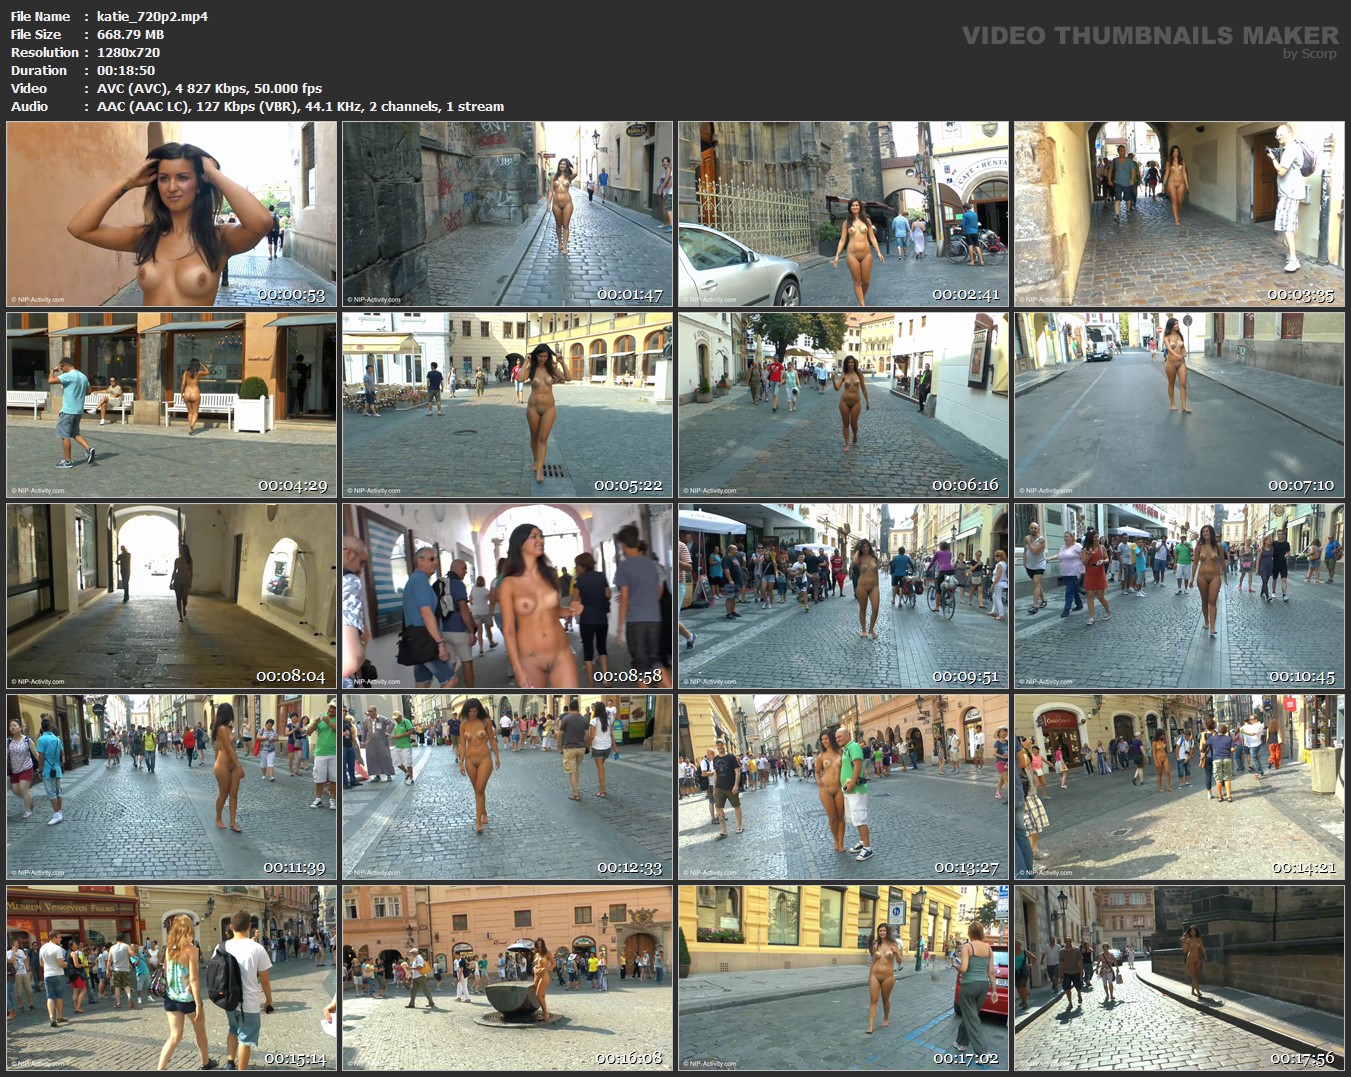Open the frame at 00:01:47

508,214
